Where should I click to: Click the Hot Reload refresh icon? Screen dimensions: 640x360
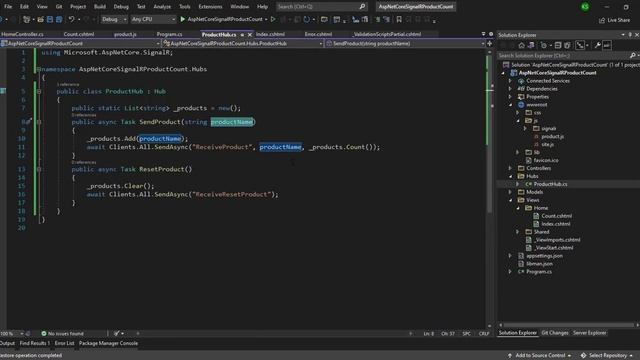point(307,19)
